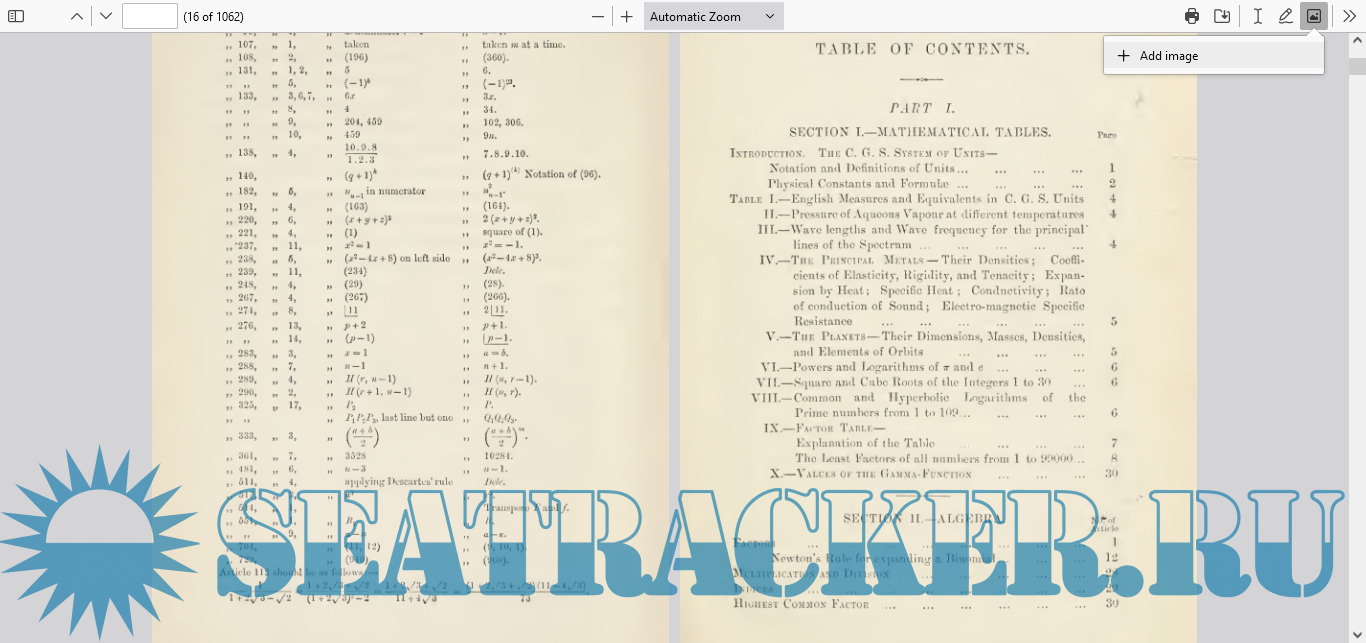The image size is (1366, 643).
Task: Click the page number input field
Action: pos(150,16)
